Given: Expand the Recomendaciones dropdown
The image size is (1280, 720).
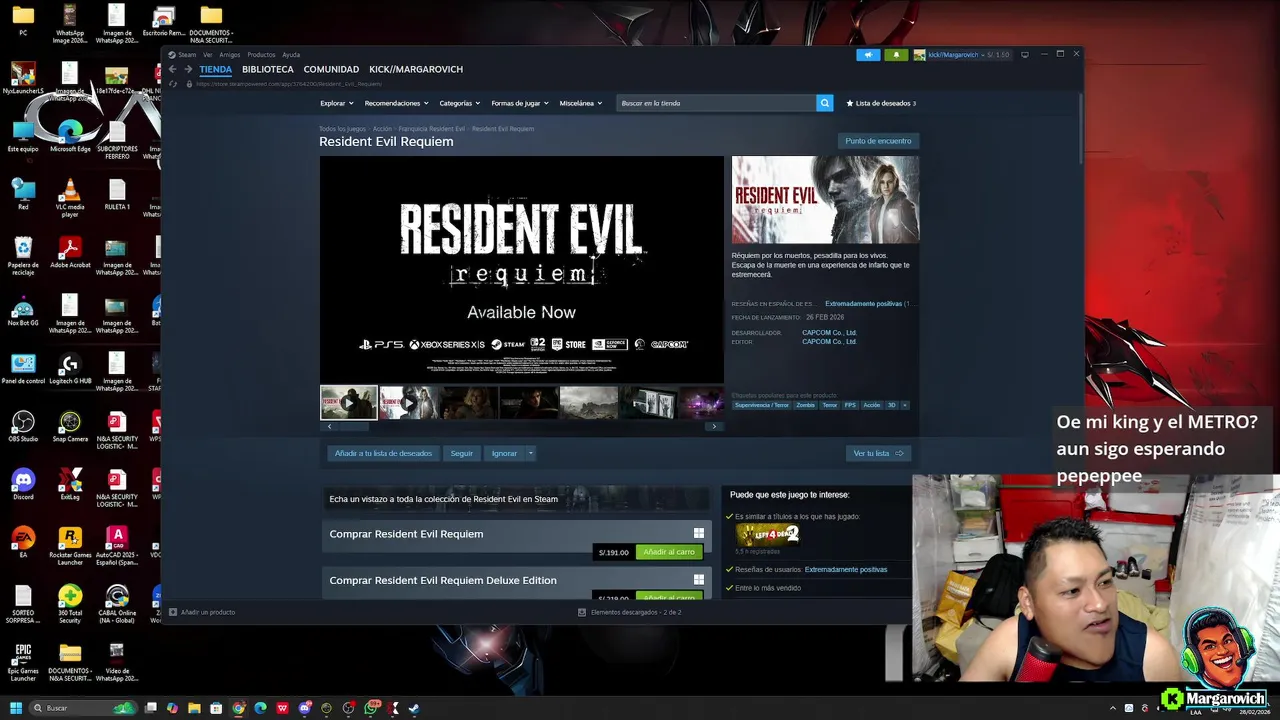Looking at the screenshot, I should coord(396,103).
